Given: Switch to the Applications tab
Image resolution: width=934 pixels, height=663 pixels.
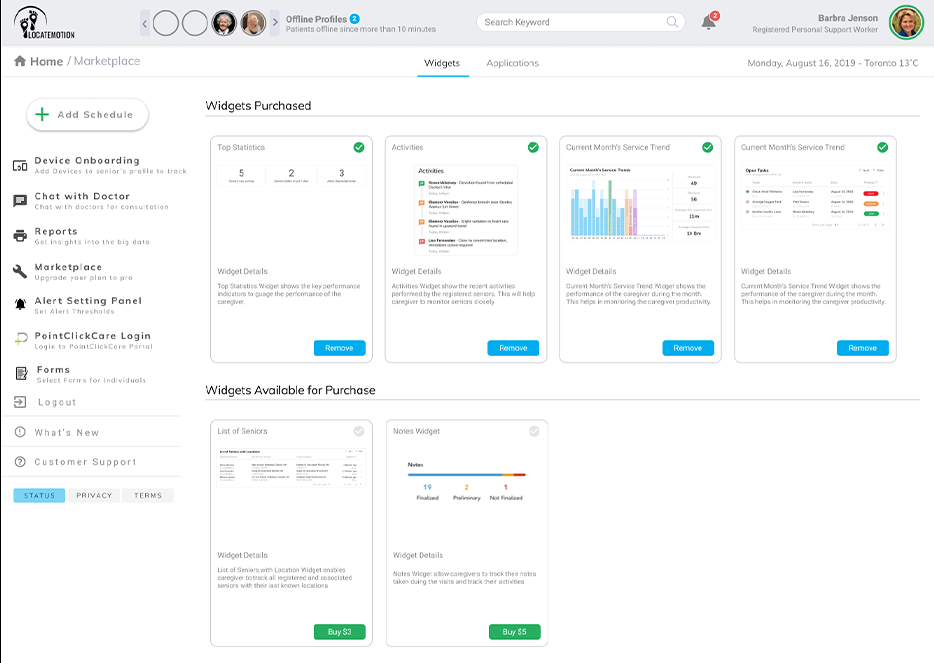Looking at the screenshot, I should (512, 63).
